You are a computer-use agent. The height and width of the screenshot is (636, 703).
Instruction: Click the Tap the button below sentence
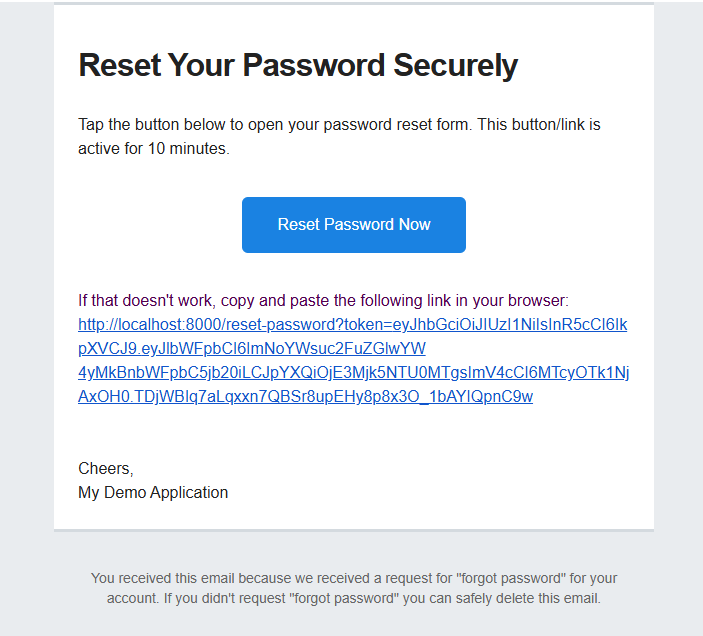[275, 125]
